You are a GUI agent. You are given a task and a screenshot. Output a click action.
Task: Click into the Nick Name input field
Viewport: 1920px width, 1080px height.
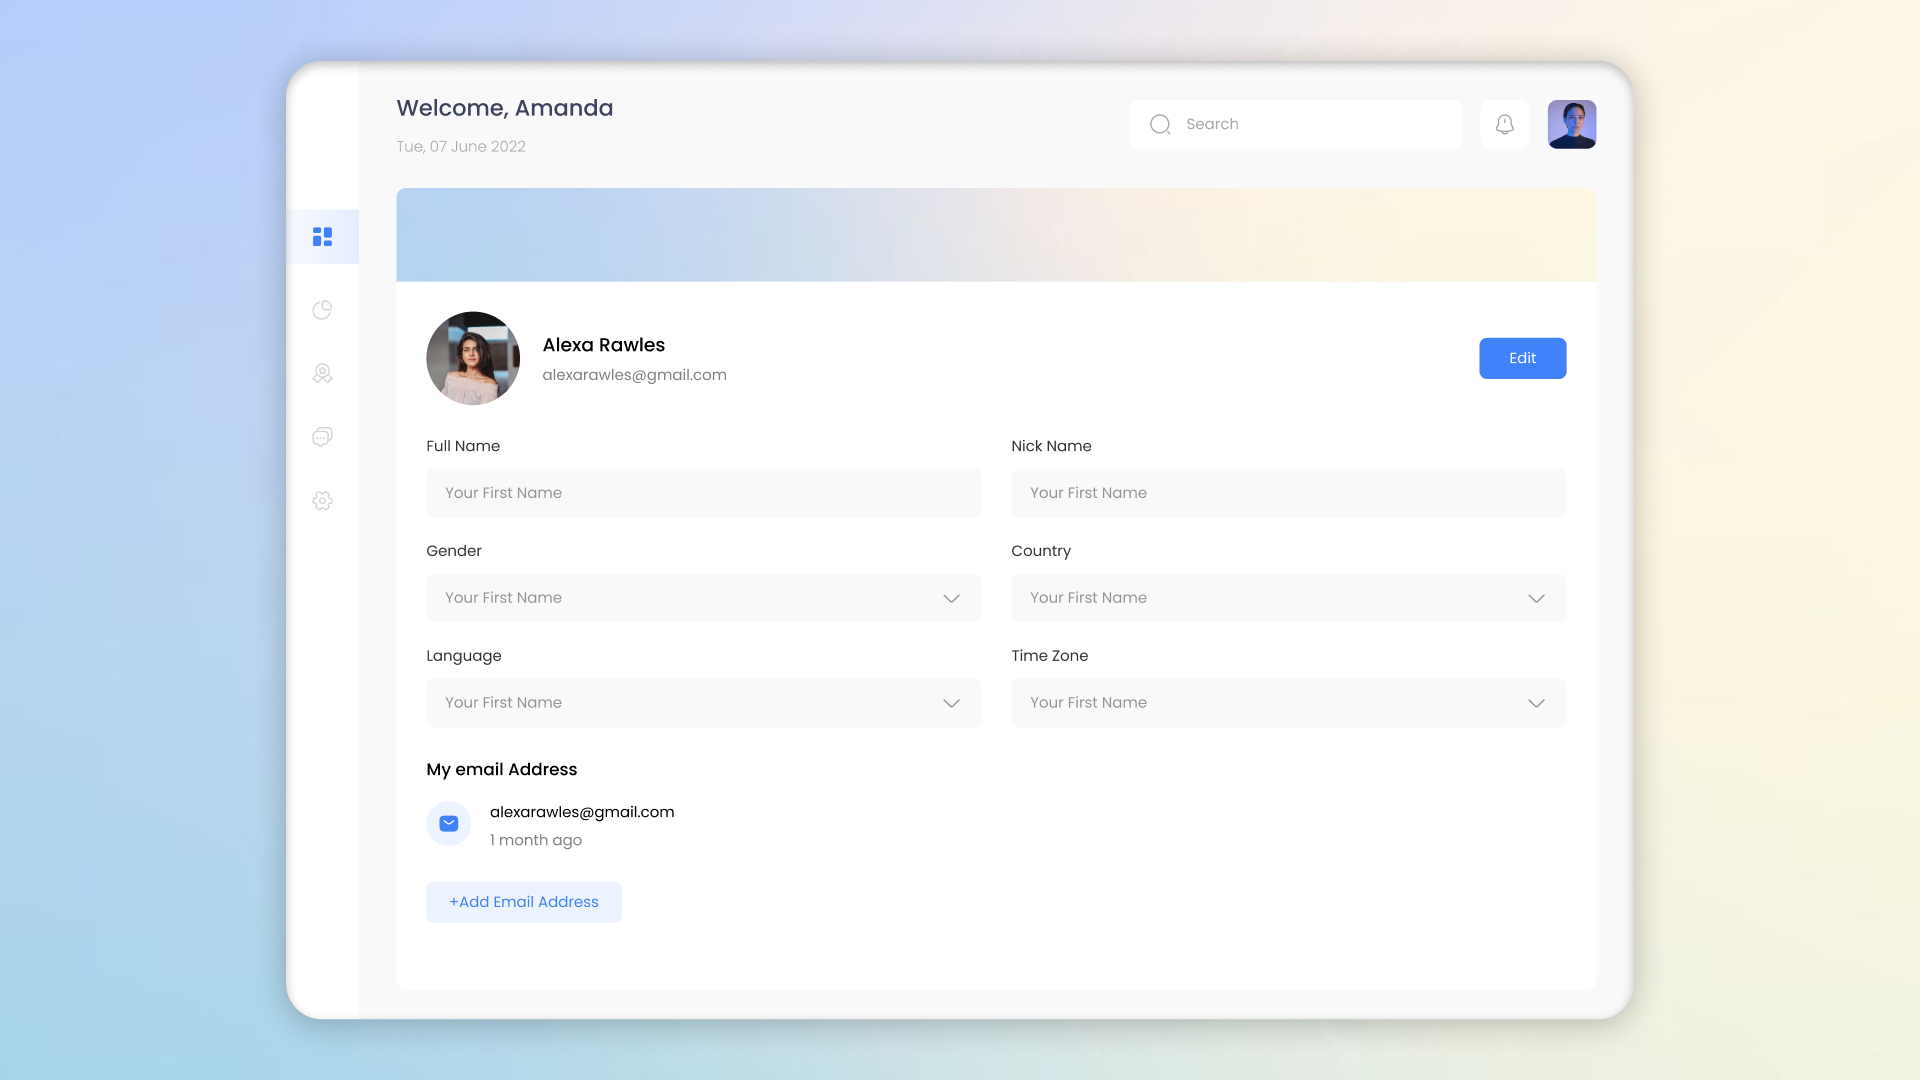point(1288,493)
